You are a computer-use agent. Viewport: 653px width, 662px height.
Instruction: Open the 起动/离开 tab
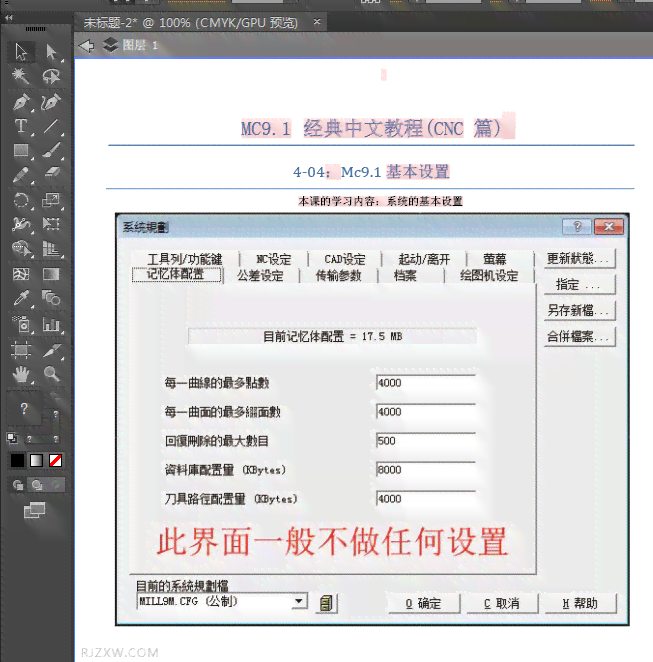[424, 259]
